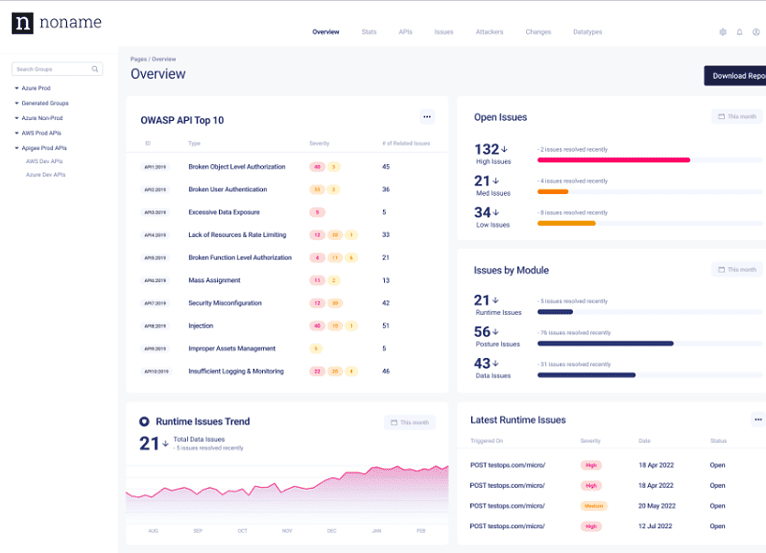Switch to the Datatypes tab
766x553 pixels.
point(588,32)
